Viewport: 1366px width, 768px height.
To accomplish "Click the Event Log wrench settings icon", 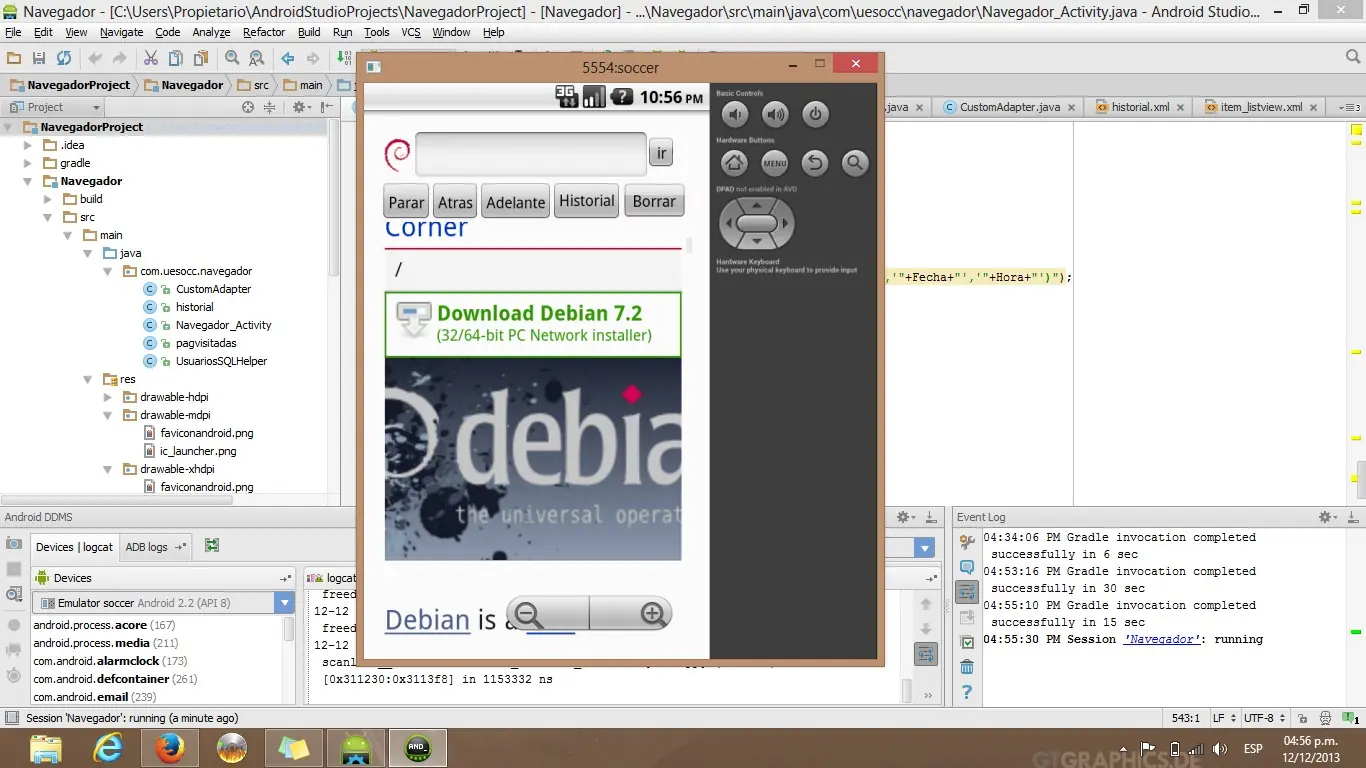I will pyautogui.click(x=967, y=543).
